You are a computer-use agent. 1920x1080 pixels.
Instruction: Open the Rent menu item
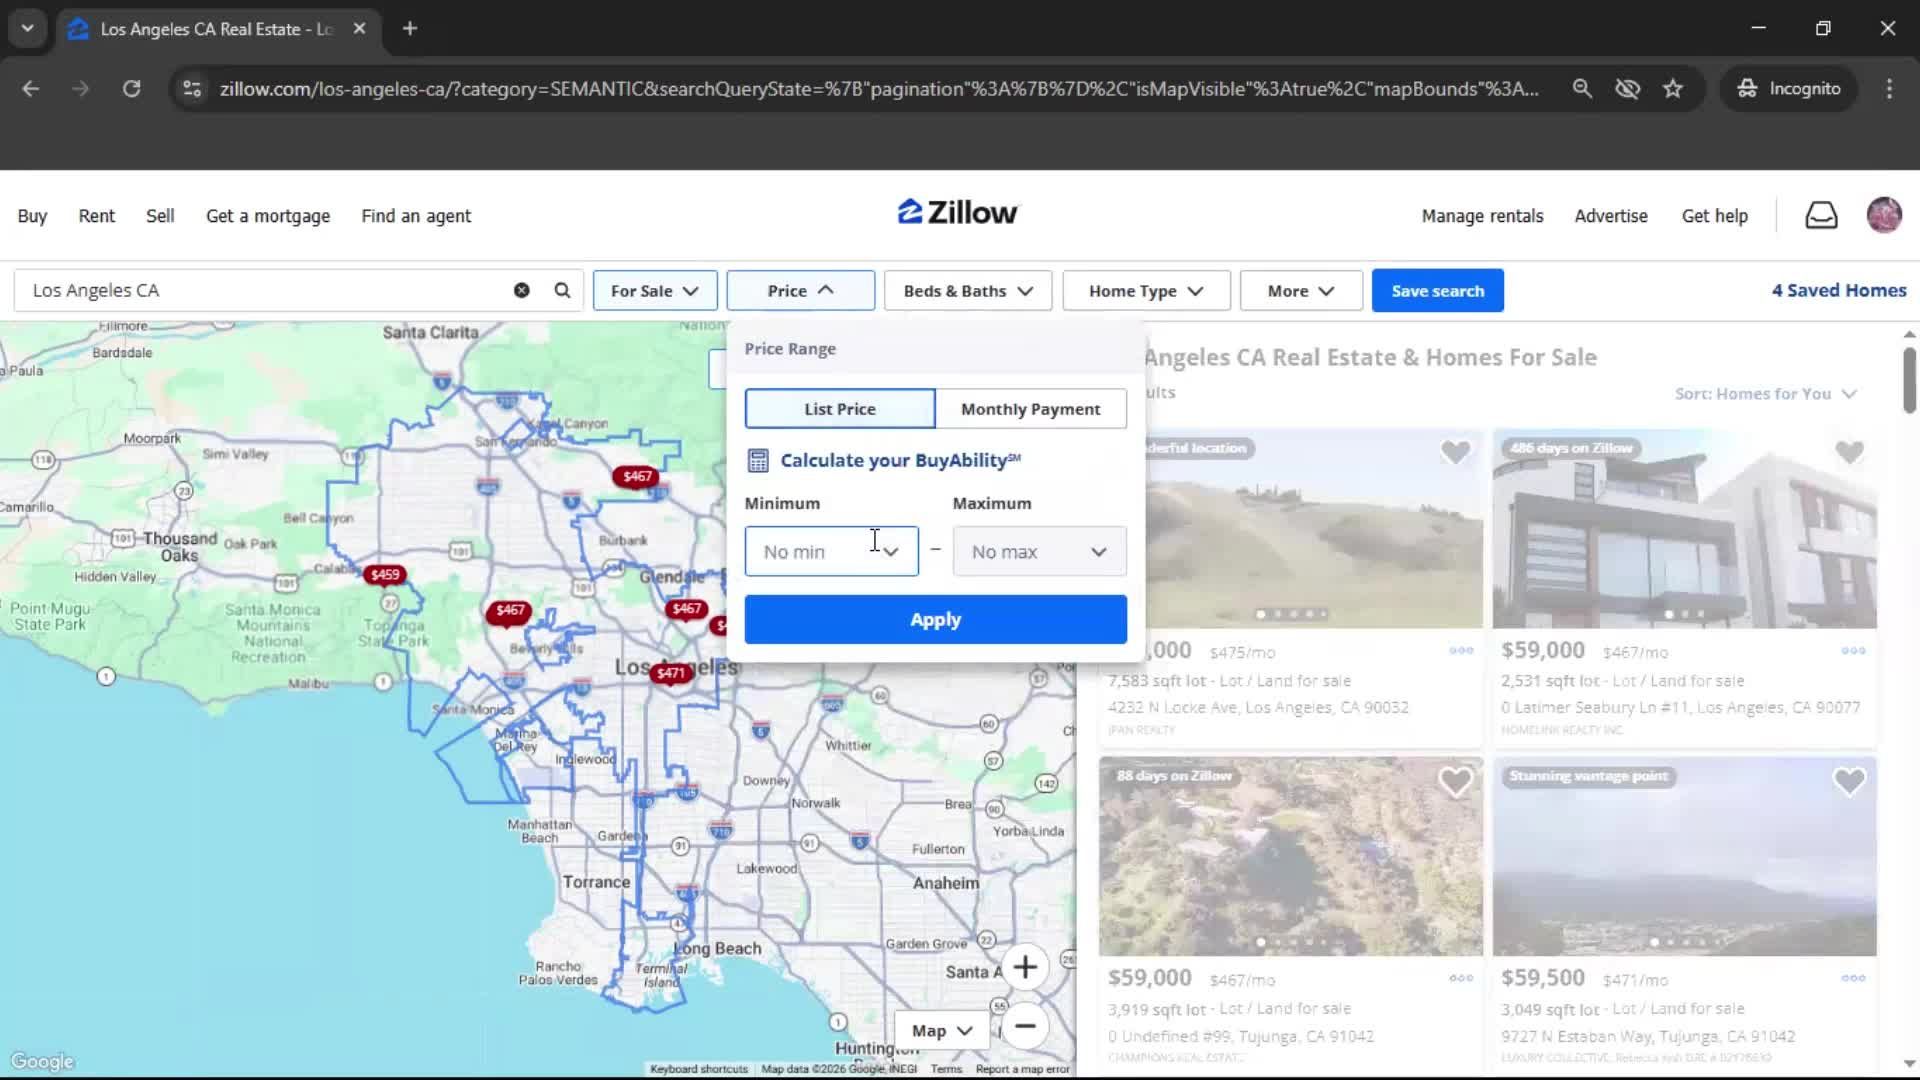coord(96,215)
